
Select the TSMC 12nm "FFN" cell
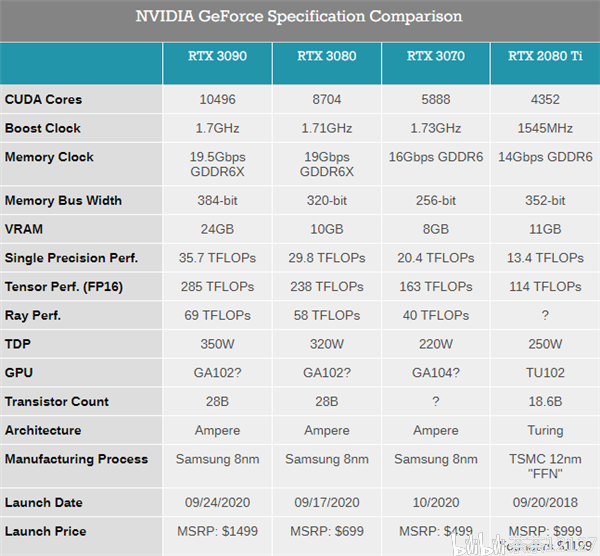545,466
